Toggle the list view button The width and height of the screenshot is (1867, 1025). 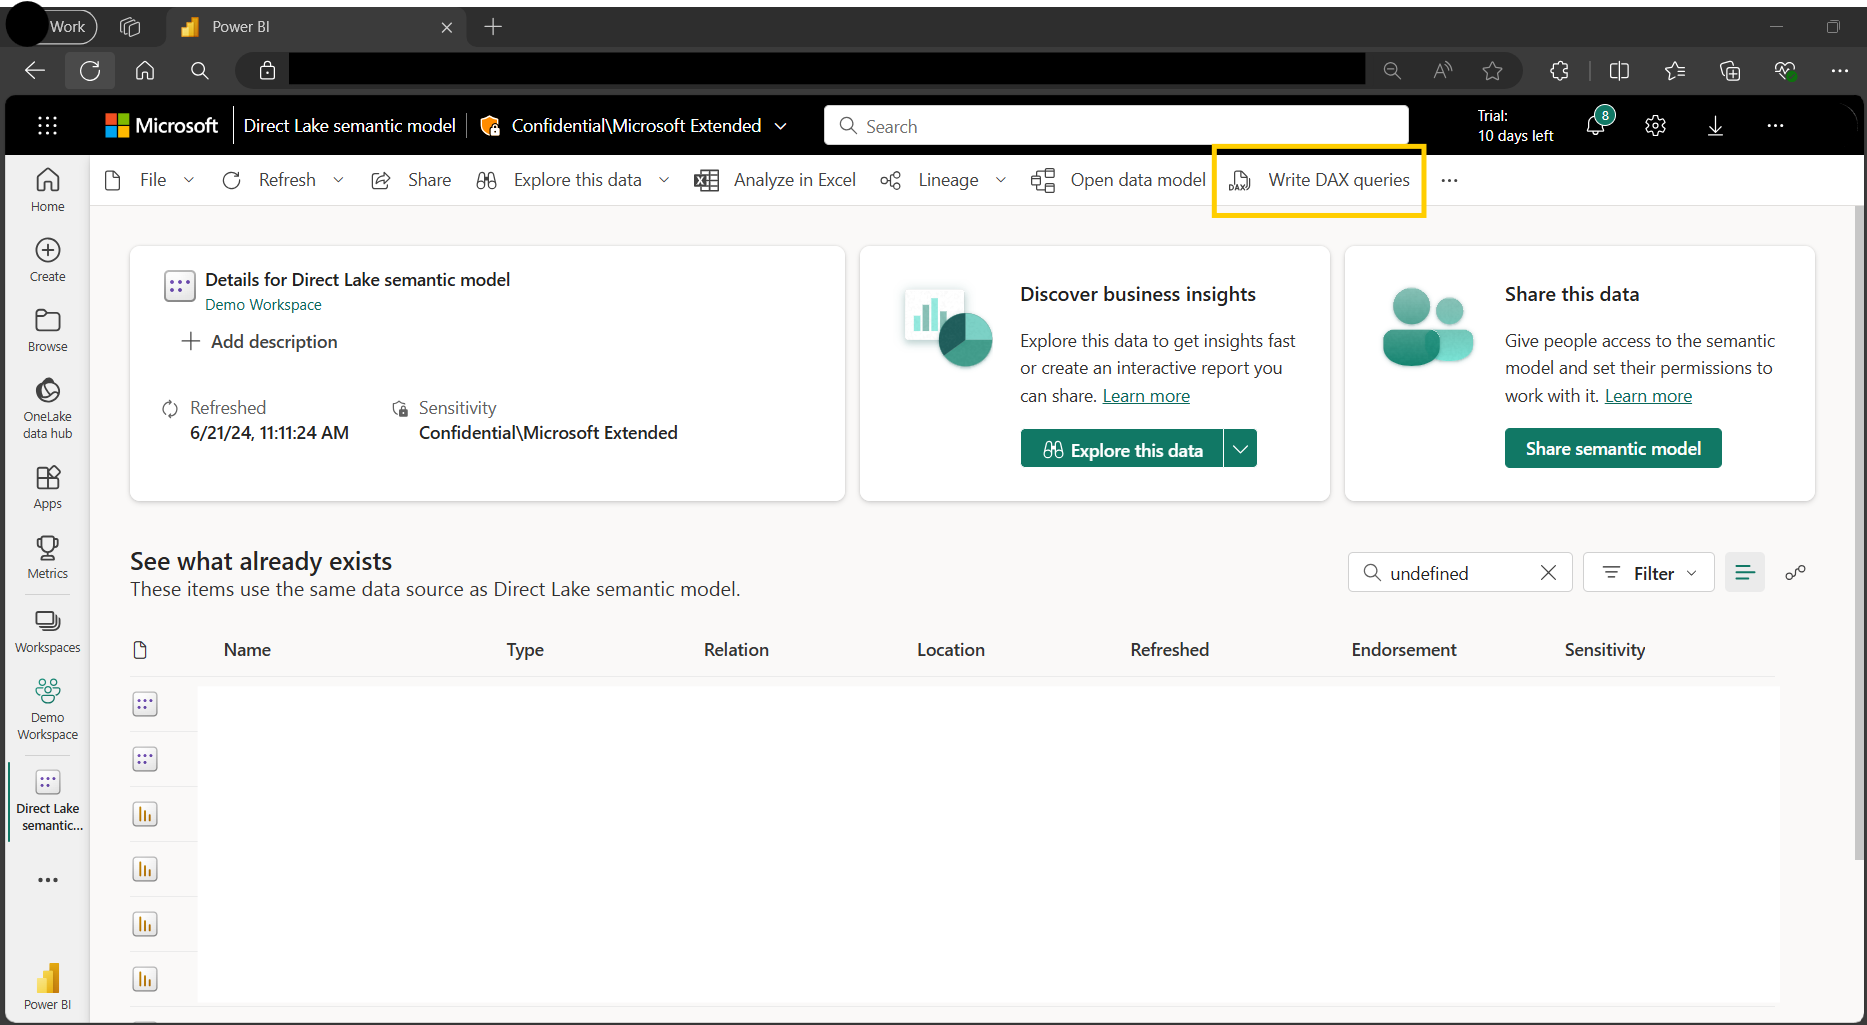1745,573
